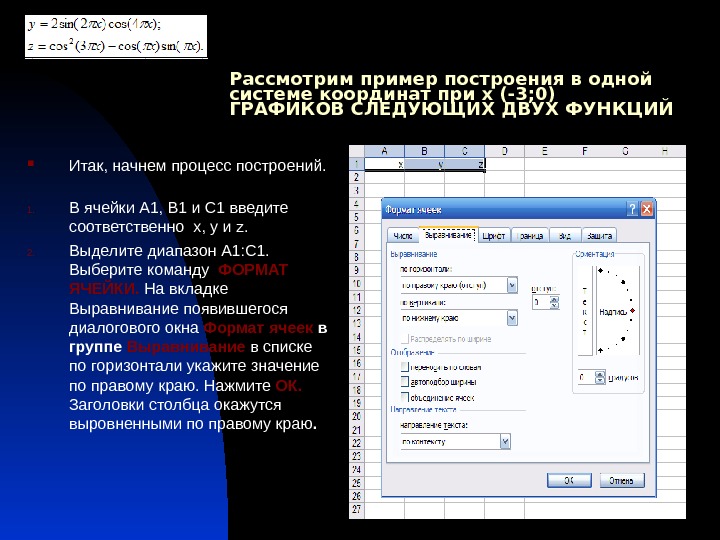The height and width of the screenshot is (540, 720).
Task: Click cell B1 containing y
Action: click(x=424, y=164)
